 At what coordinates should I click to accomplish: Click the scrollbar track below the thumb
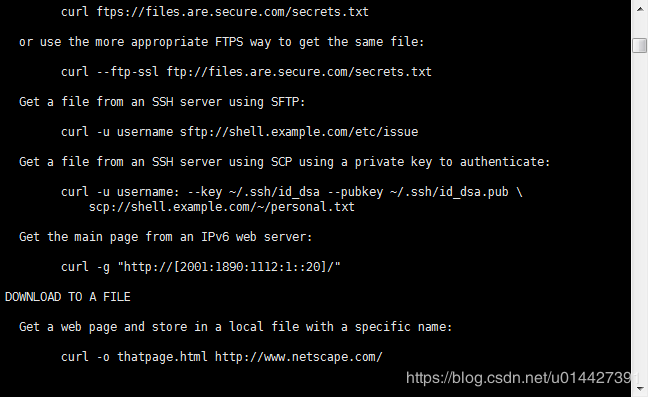click(x=639, y=215)
